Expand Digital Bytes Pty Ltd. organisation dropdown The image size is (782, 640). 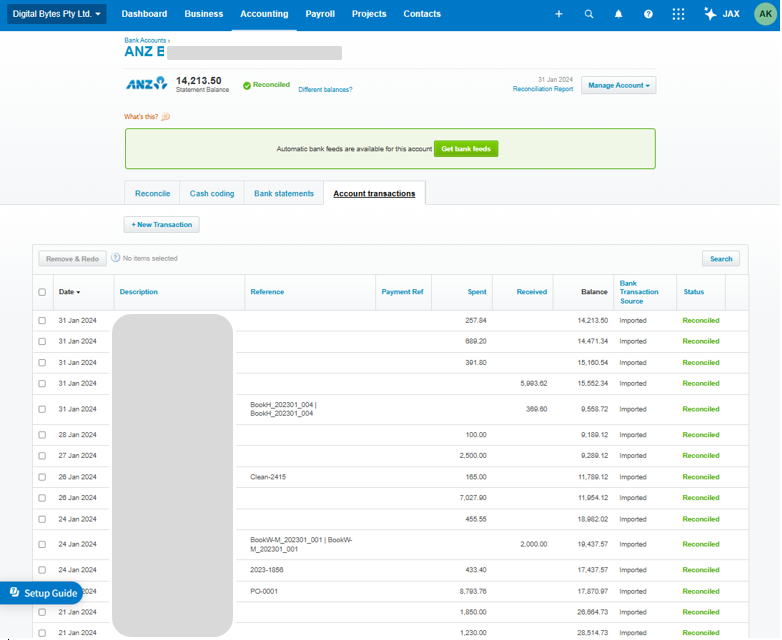coord(56,14)
